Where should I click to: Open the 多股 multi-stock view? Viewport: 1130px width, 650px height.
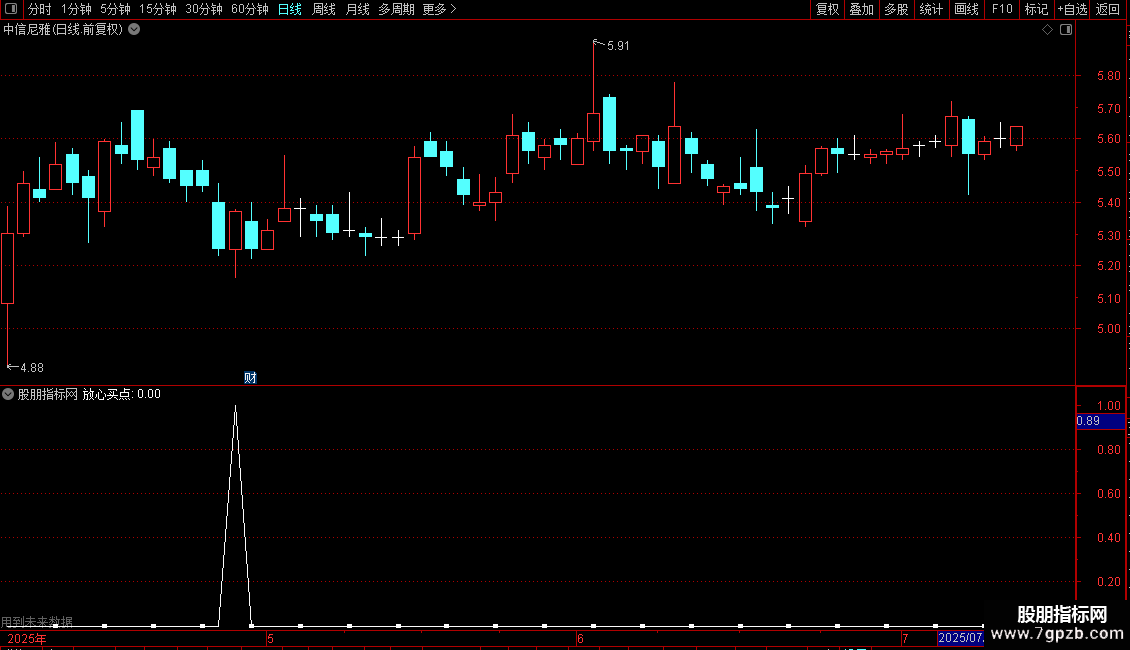[896, 9]
